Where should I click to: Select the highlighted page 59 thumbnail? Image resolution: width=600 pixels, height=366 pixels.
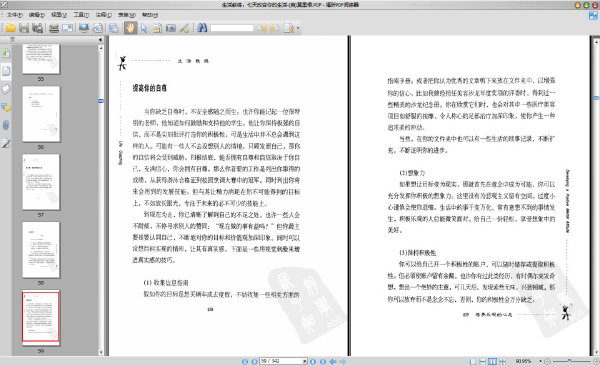click(x=41, y=317)
